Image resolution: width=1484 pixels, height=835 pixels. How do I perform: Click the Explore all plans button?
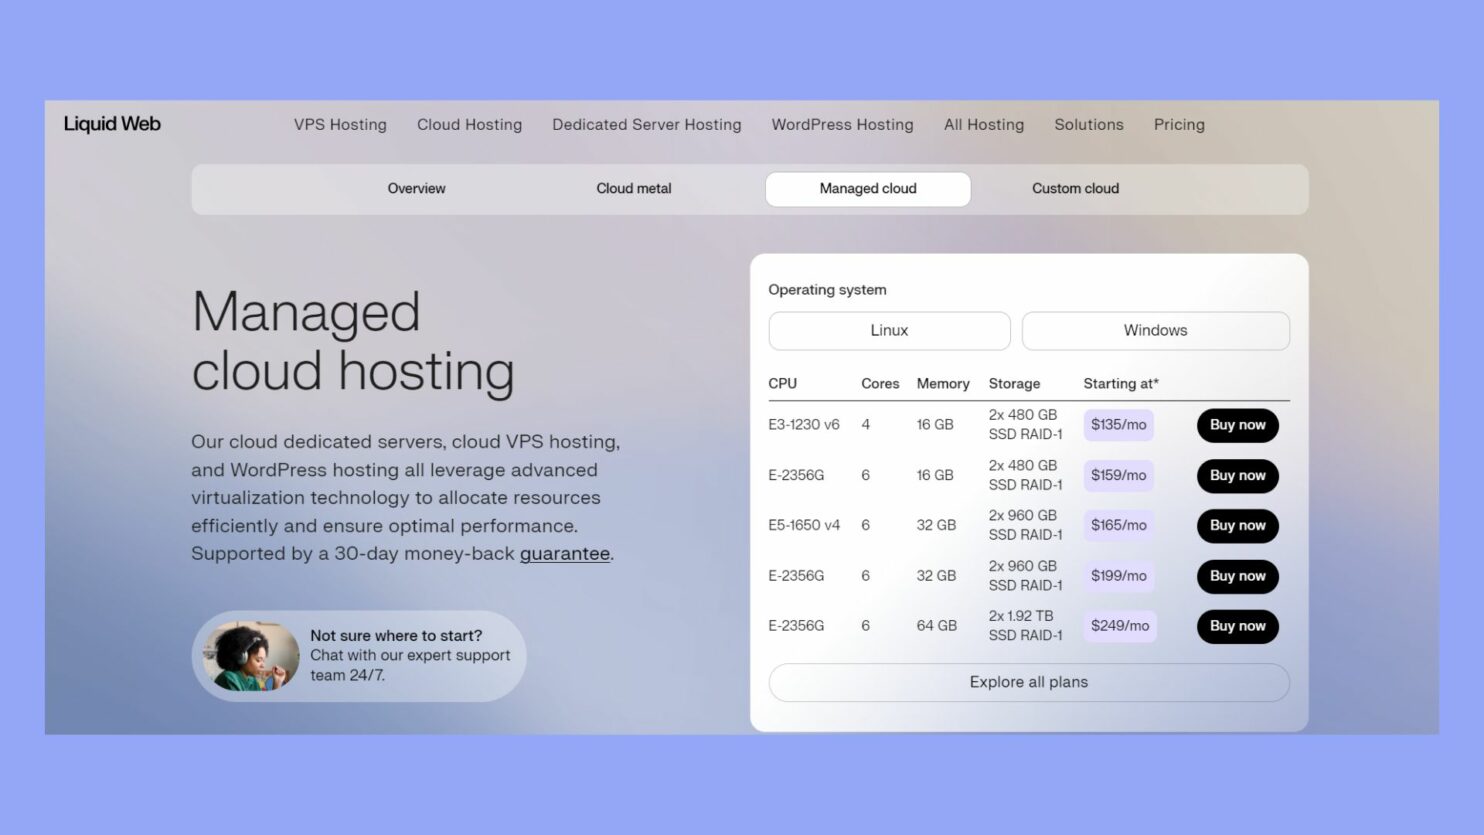pos(1028,682)
